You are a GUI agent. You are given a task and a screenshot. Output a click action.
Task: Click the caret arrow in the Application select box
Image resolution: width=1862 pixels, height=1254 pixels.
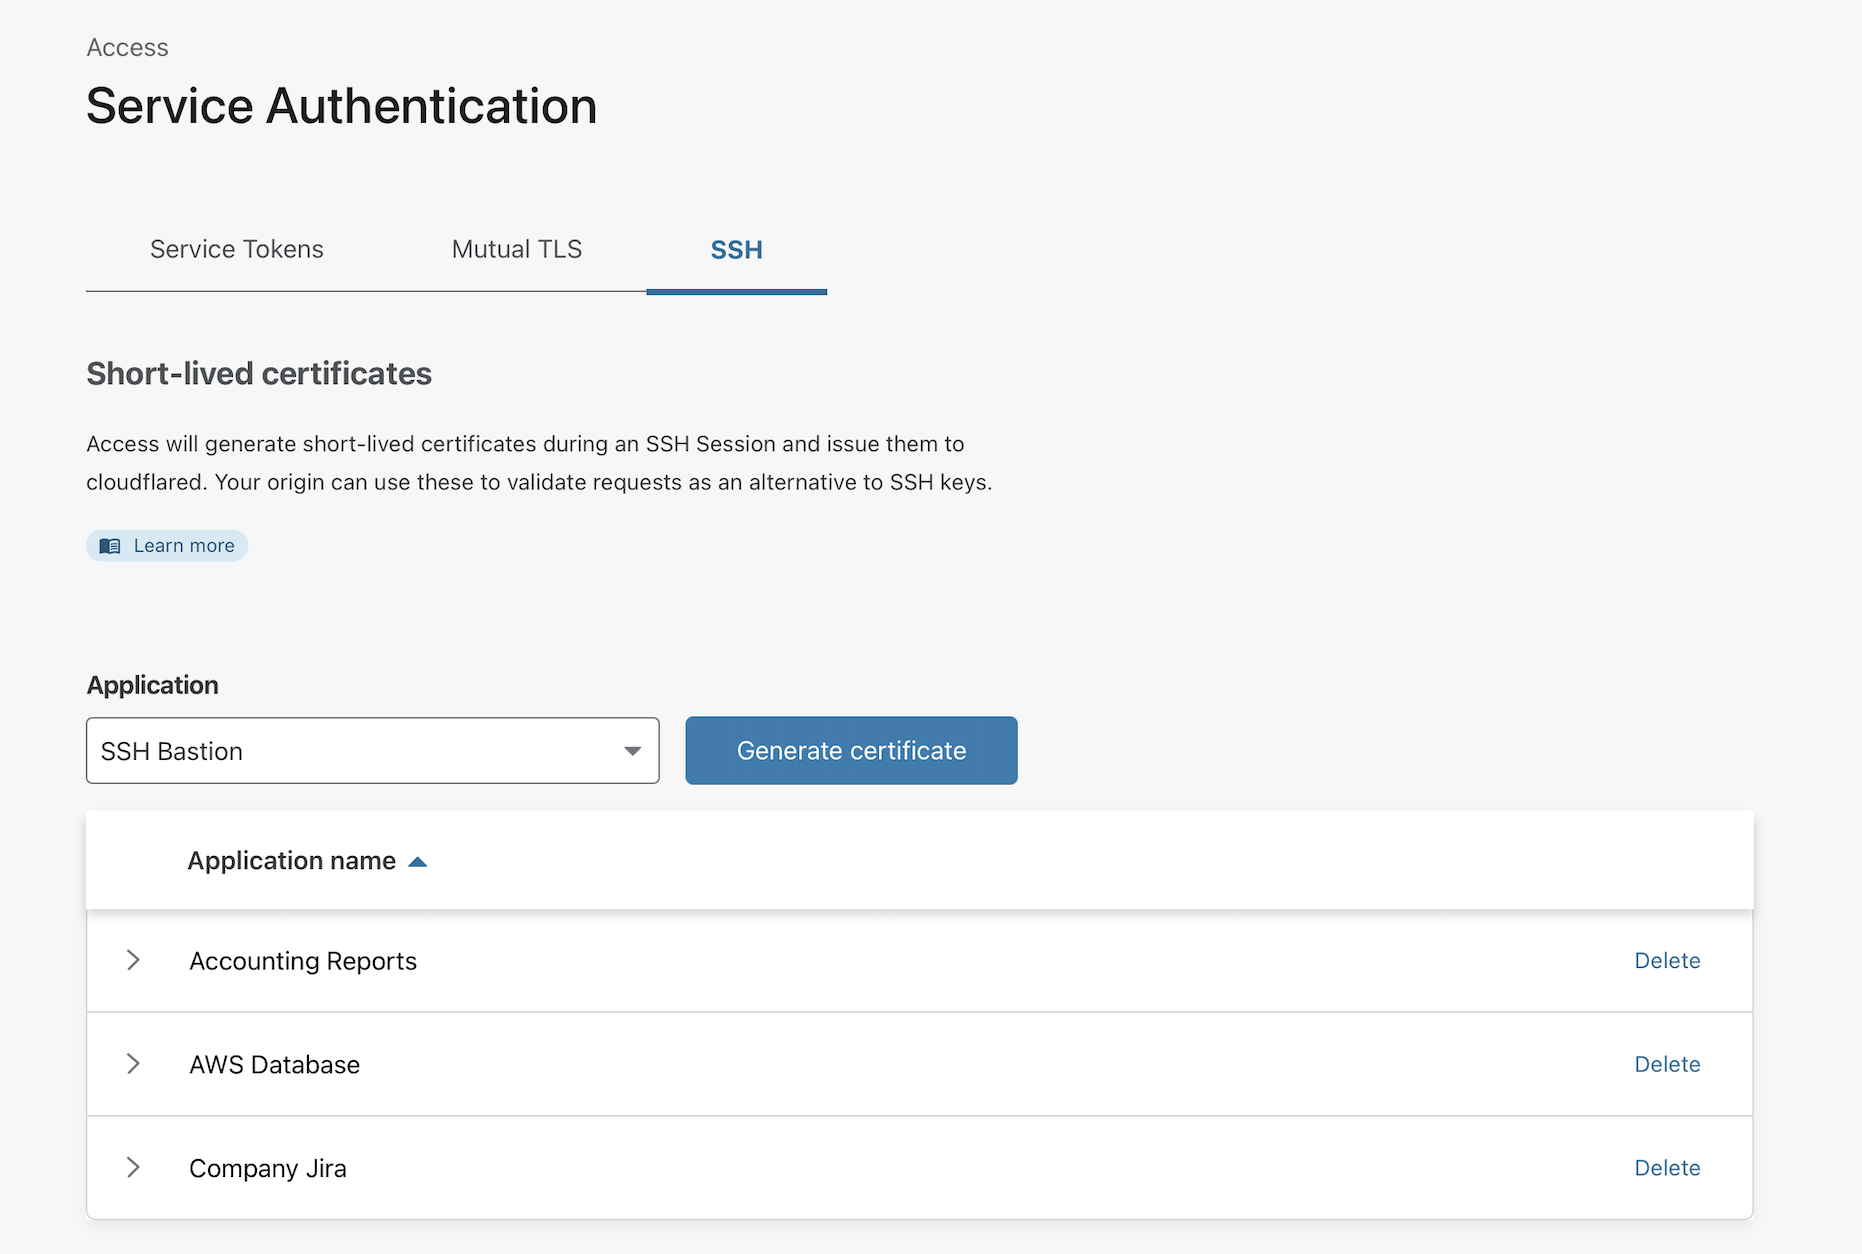(632, 751)
